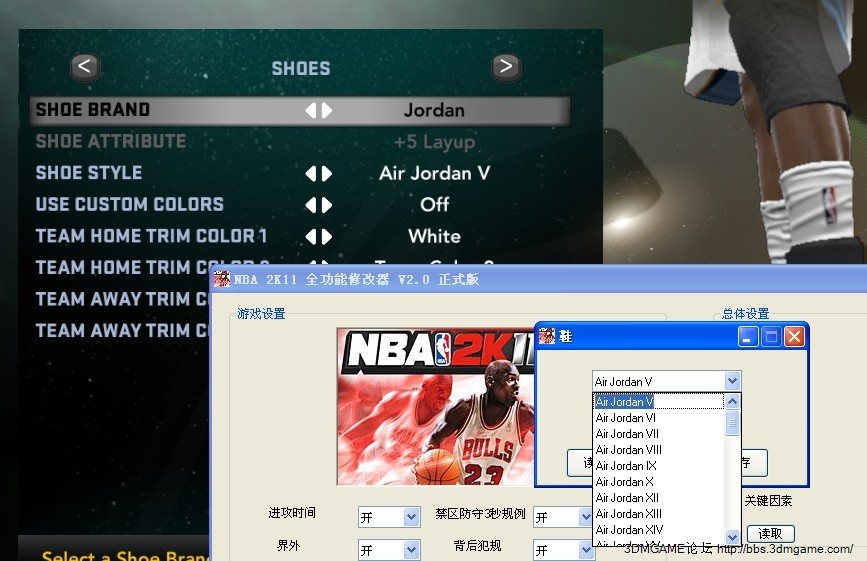This screenshot has height=561, width=867.
Task: Open the 界外 dropdown
Action: (411, 550)
